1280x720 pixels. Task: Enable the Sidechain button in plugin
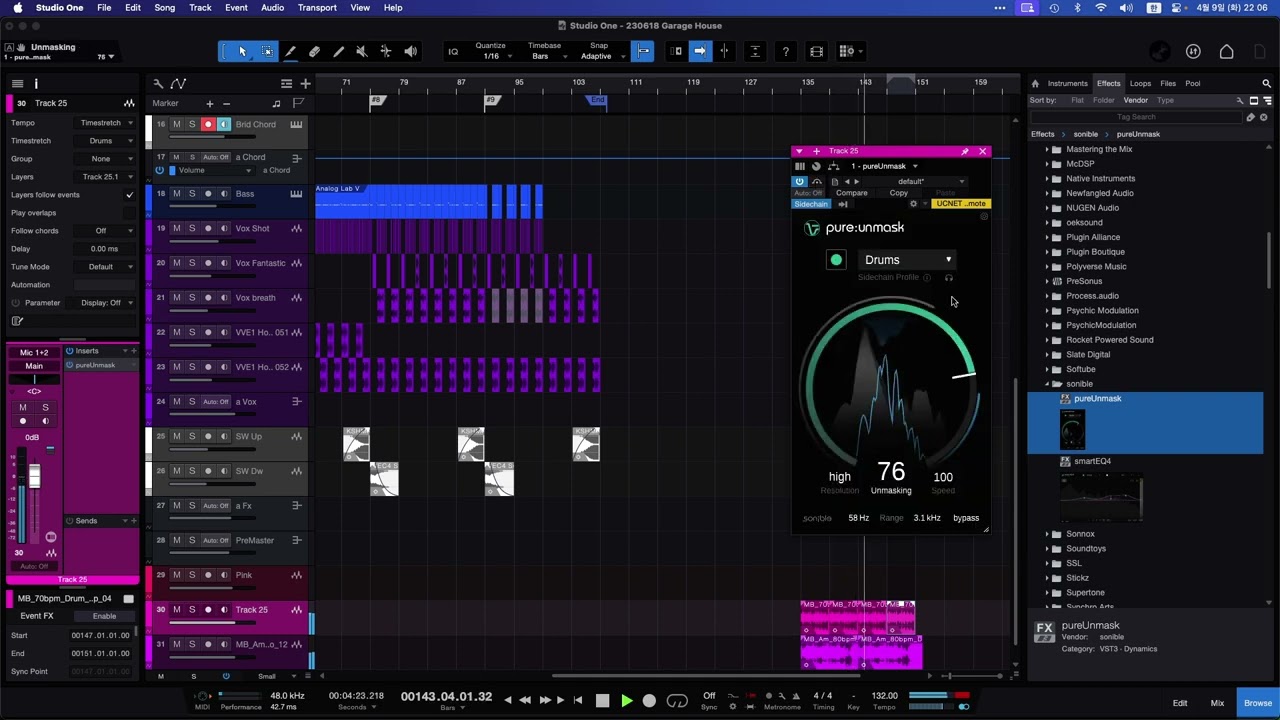811,204
